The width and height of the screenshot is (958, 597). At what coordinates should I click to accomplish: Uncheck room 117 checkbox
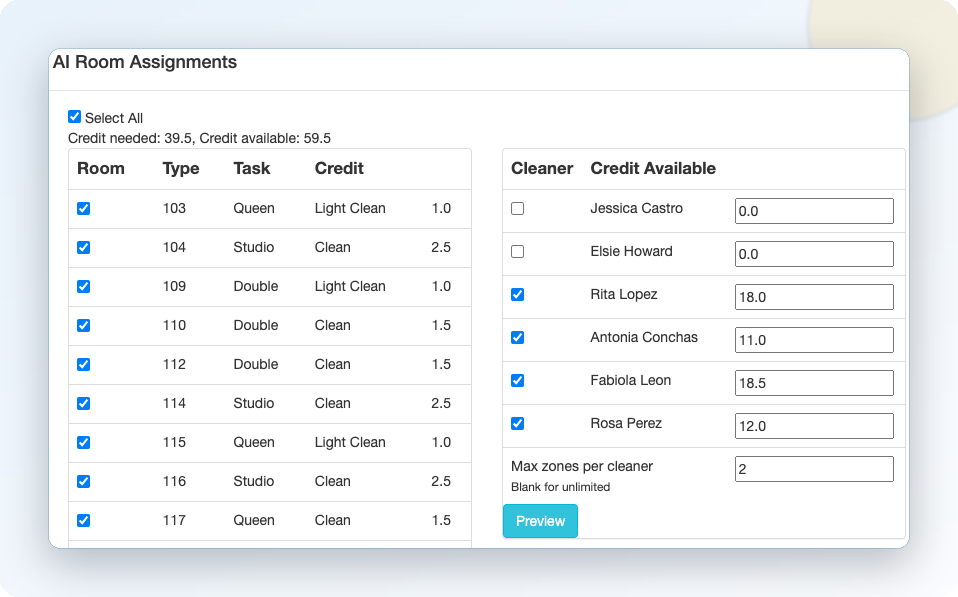tap(84, 521)
